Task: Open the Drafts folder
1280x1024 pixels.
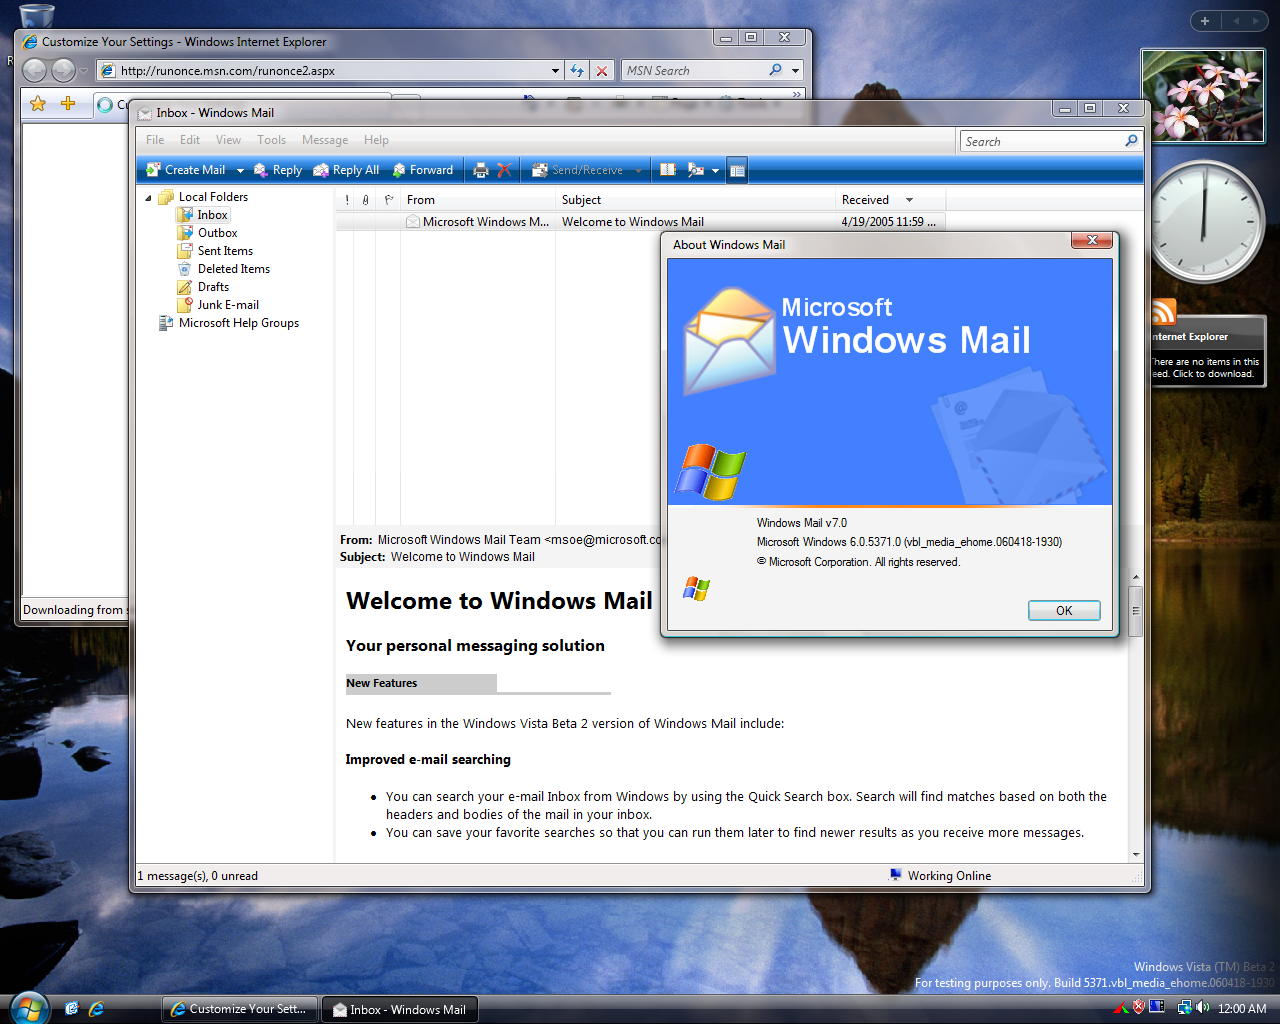Action: [x=213, y=287]
